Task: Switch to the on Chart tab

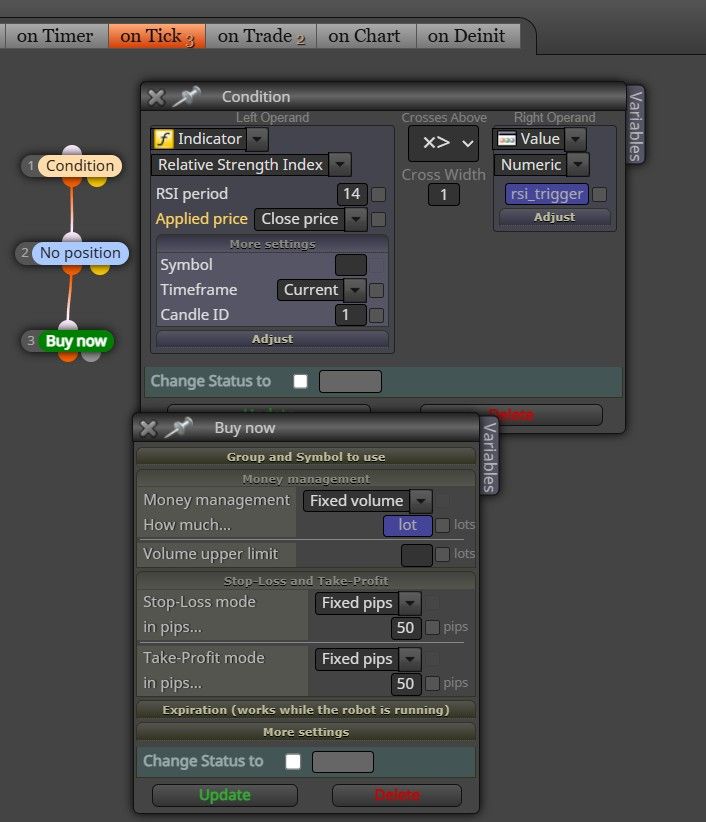Action: [364, 36]
